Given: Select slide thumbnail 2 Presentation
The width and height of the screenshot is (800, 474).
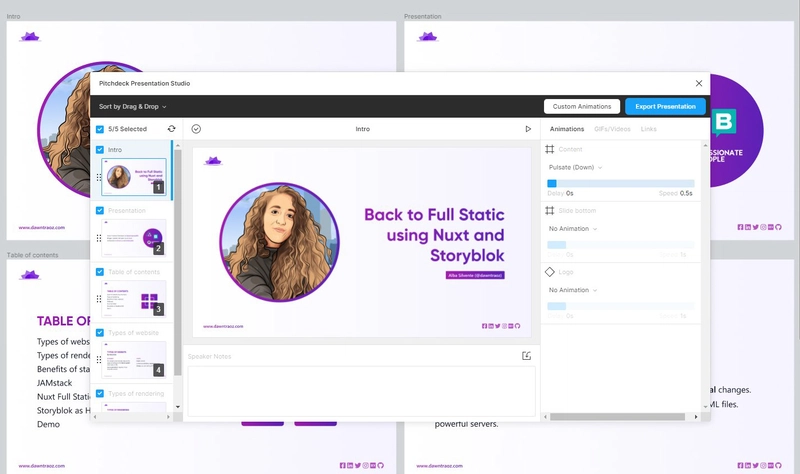Looking at the screenshot, I should tap(134, 238).
